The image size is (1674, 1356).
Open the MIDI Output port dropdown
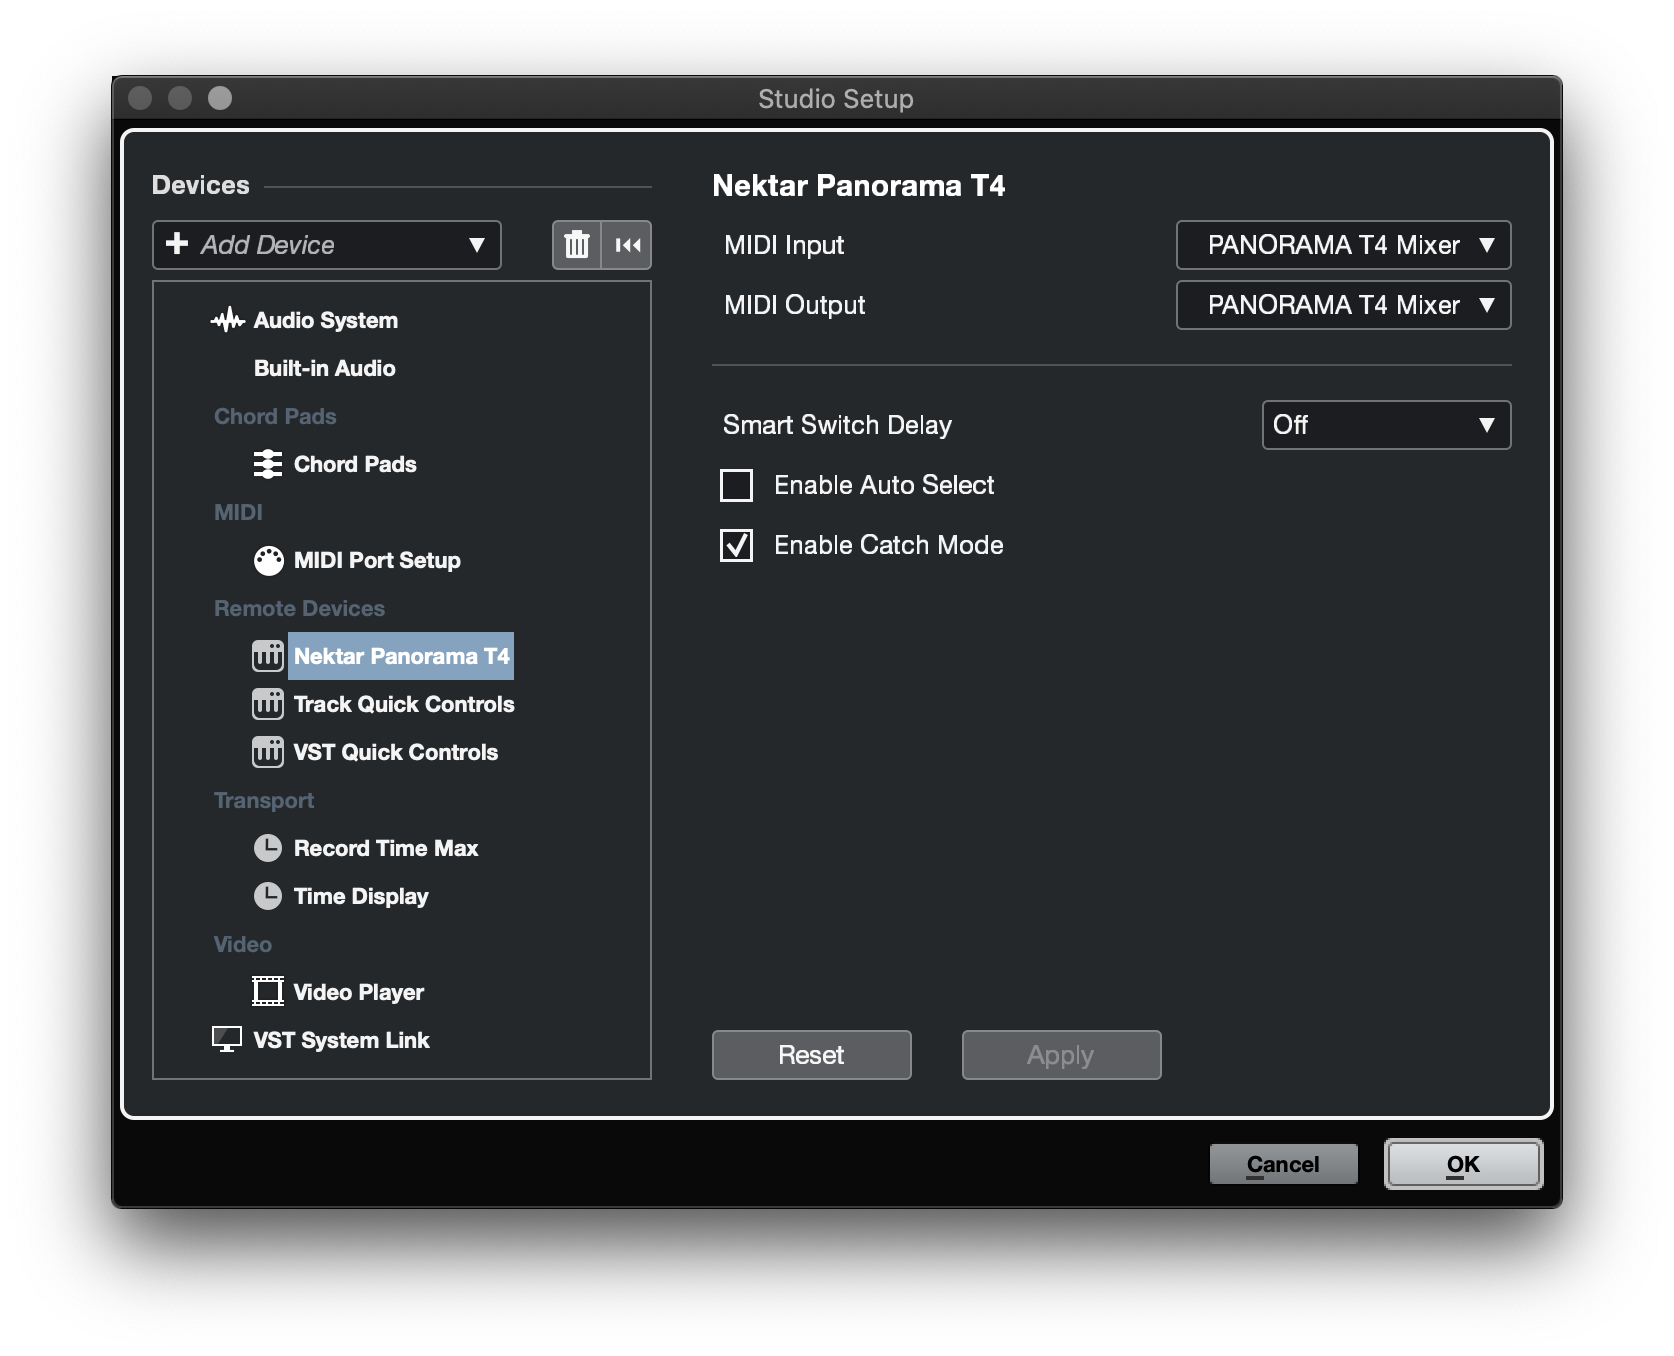pyautogui.click(x=1342, y=305)
